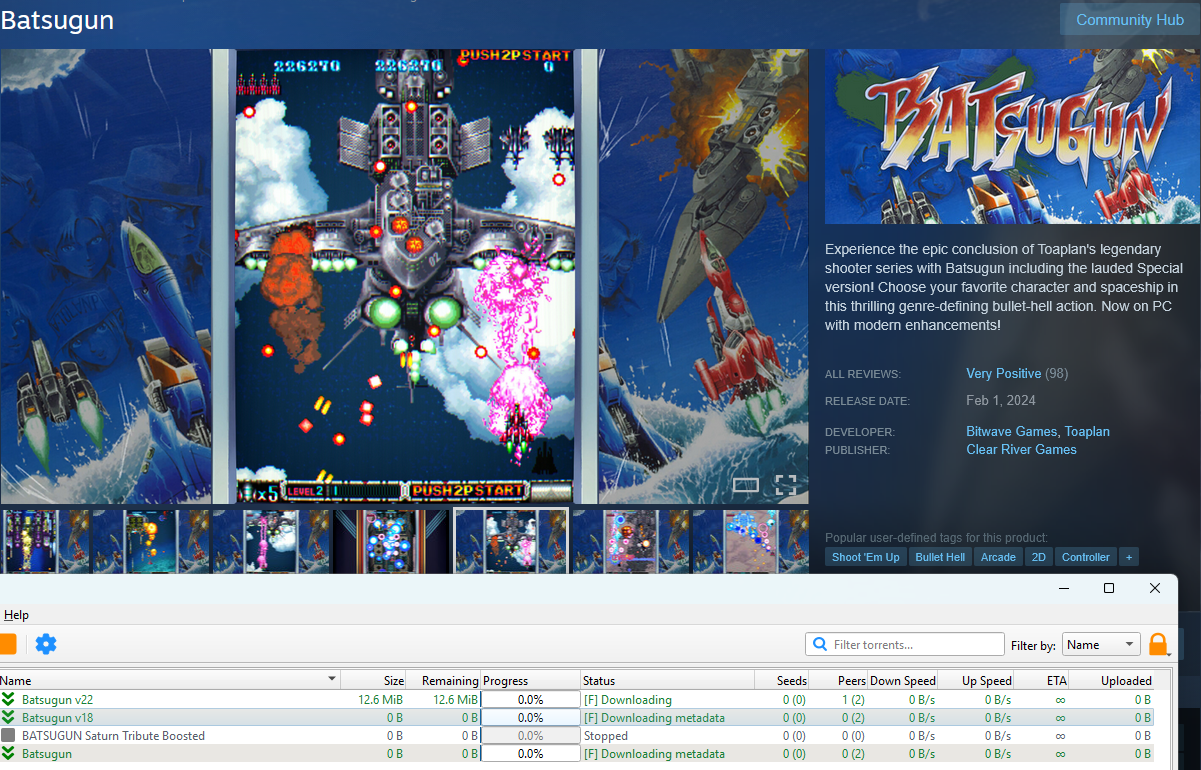
Task: Click the Arcade tag
Action: click(x=998, y=557)
